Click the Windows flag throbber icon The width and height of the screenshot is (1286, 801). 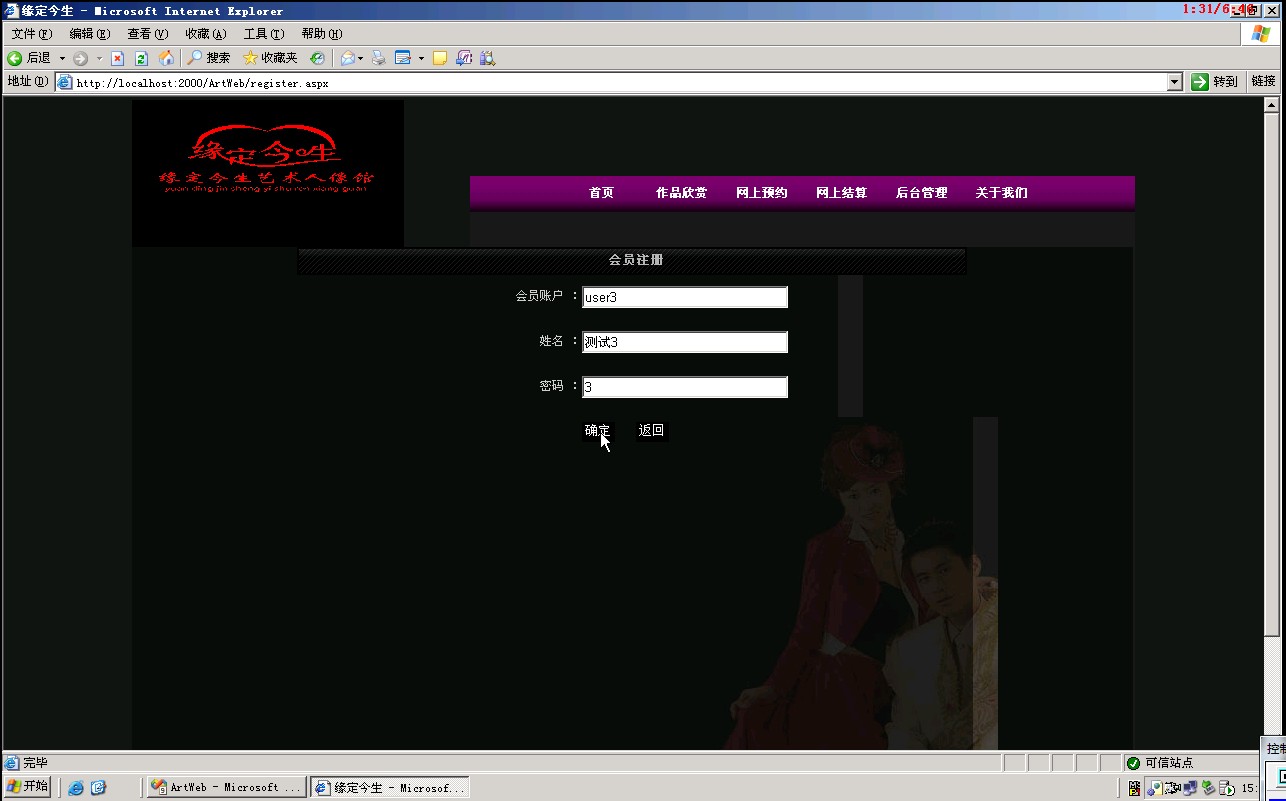point(1262,34)
